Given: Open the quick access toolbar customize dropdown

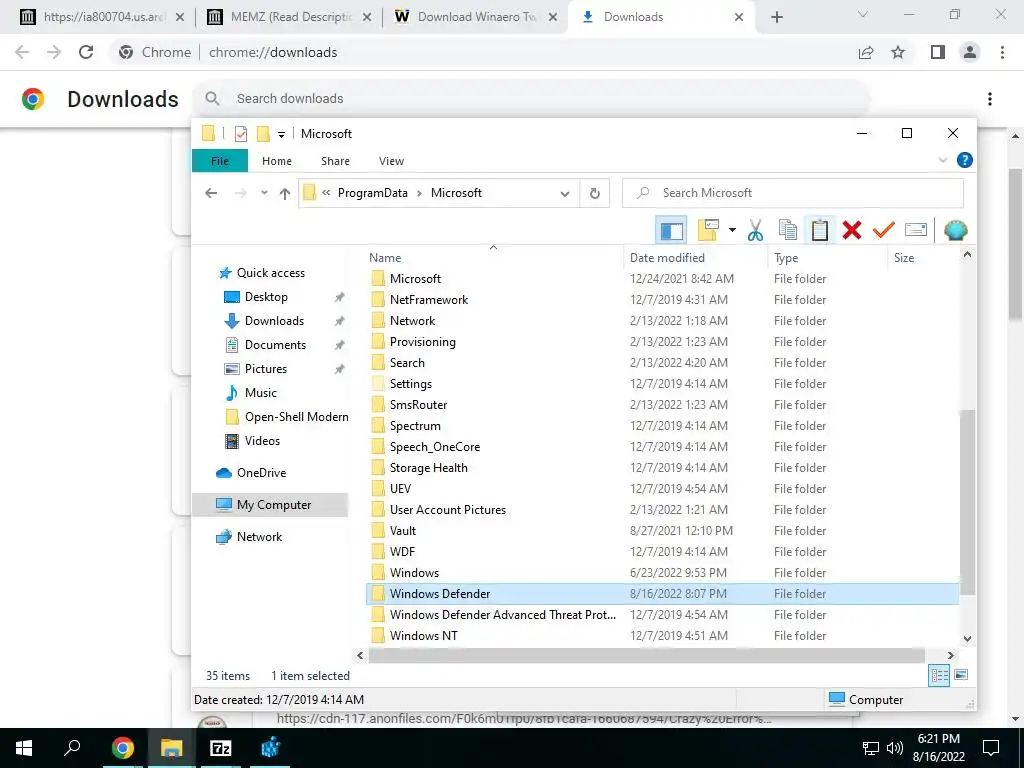Looking at the screenshot, I should (281, 135).
